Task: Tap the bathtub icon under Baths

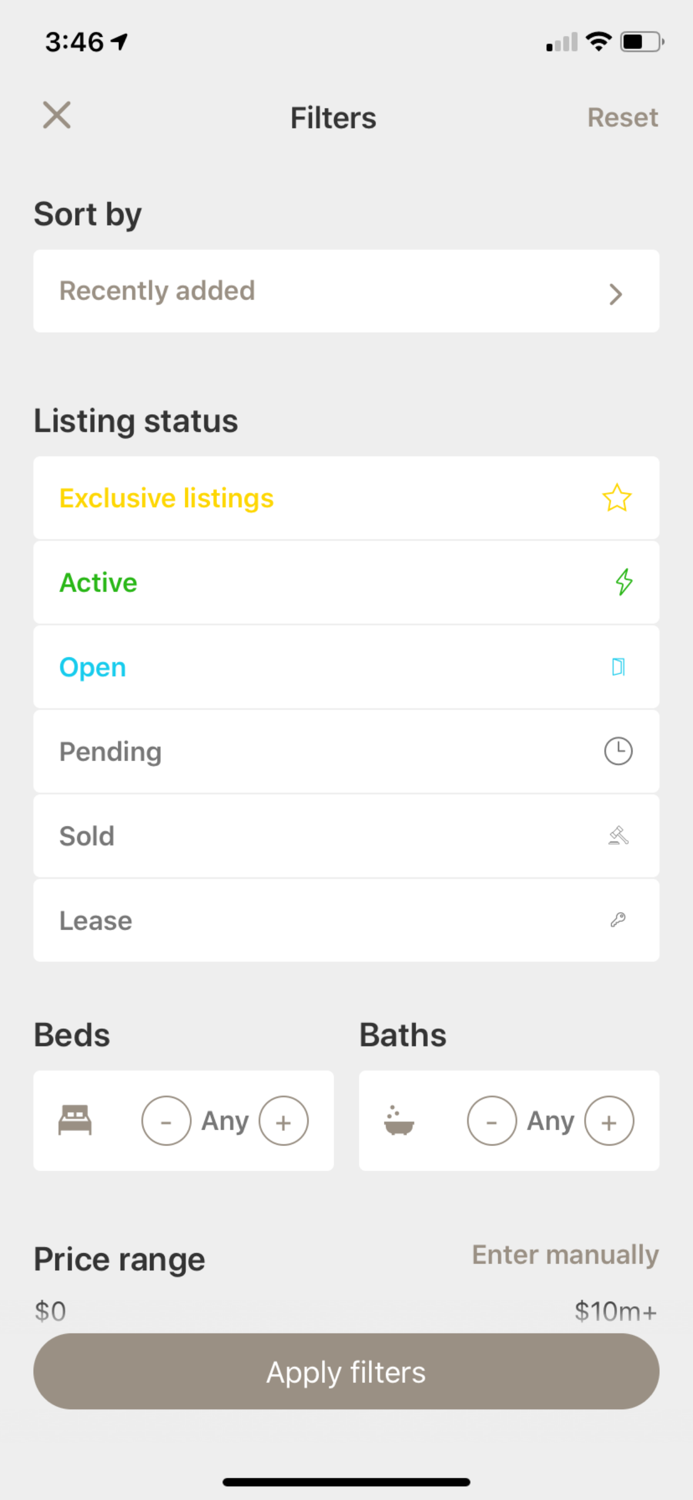Action: coord(399,1121)
